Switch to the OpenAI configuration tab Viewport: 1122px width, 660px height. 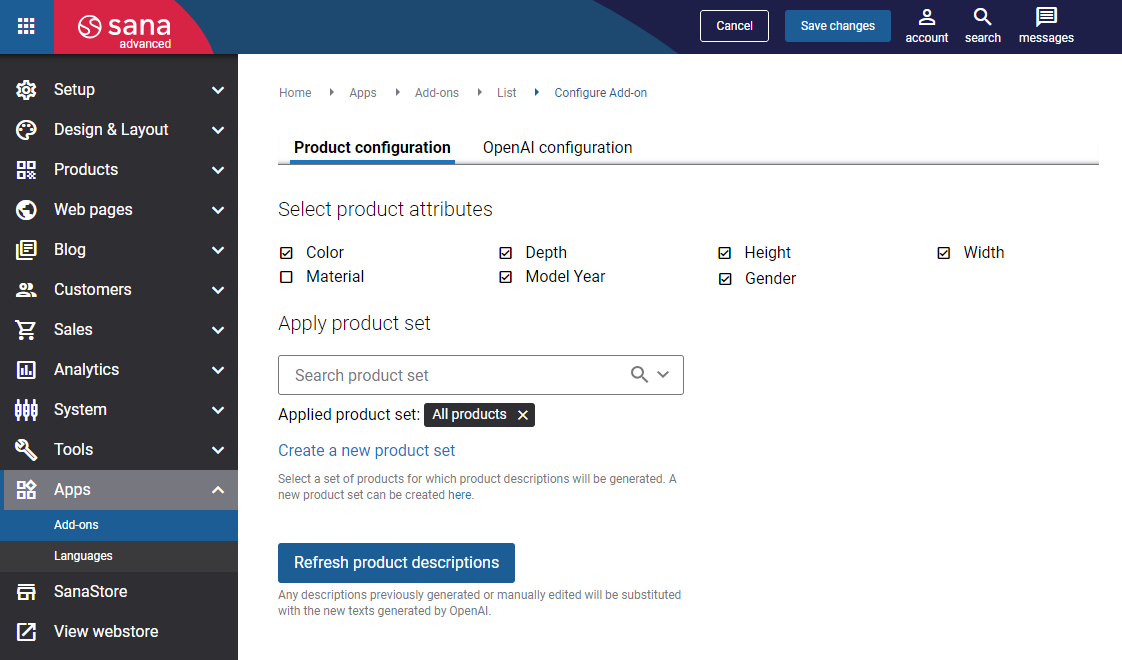pyautogui.click(x=557, y=147)
